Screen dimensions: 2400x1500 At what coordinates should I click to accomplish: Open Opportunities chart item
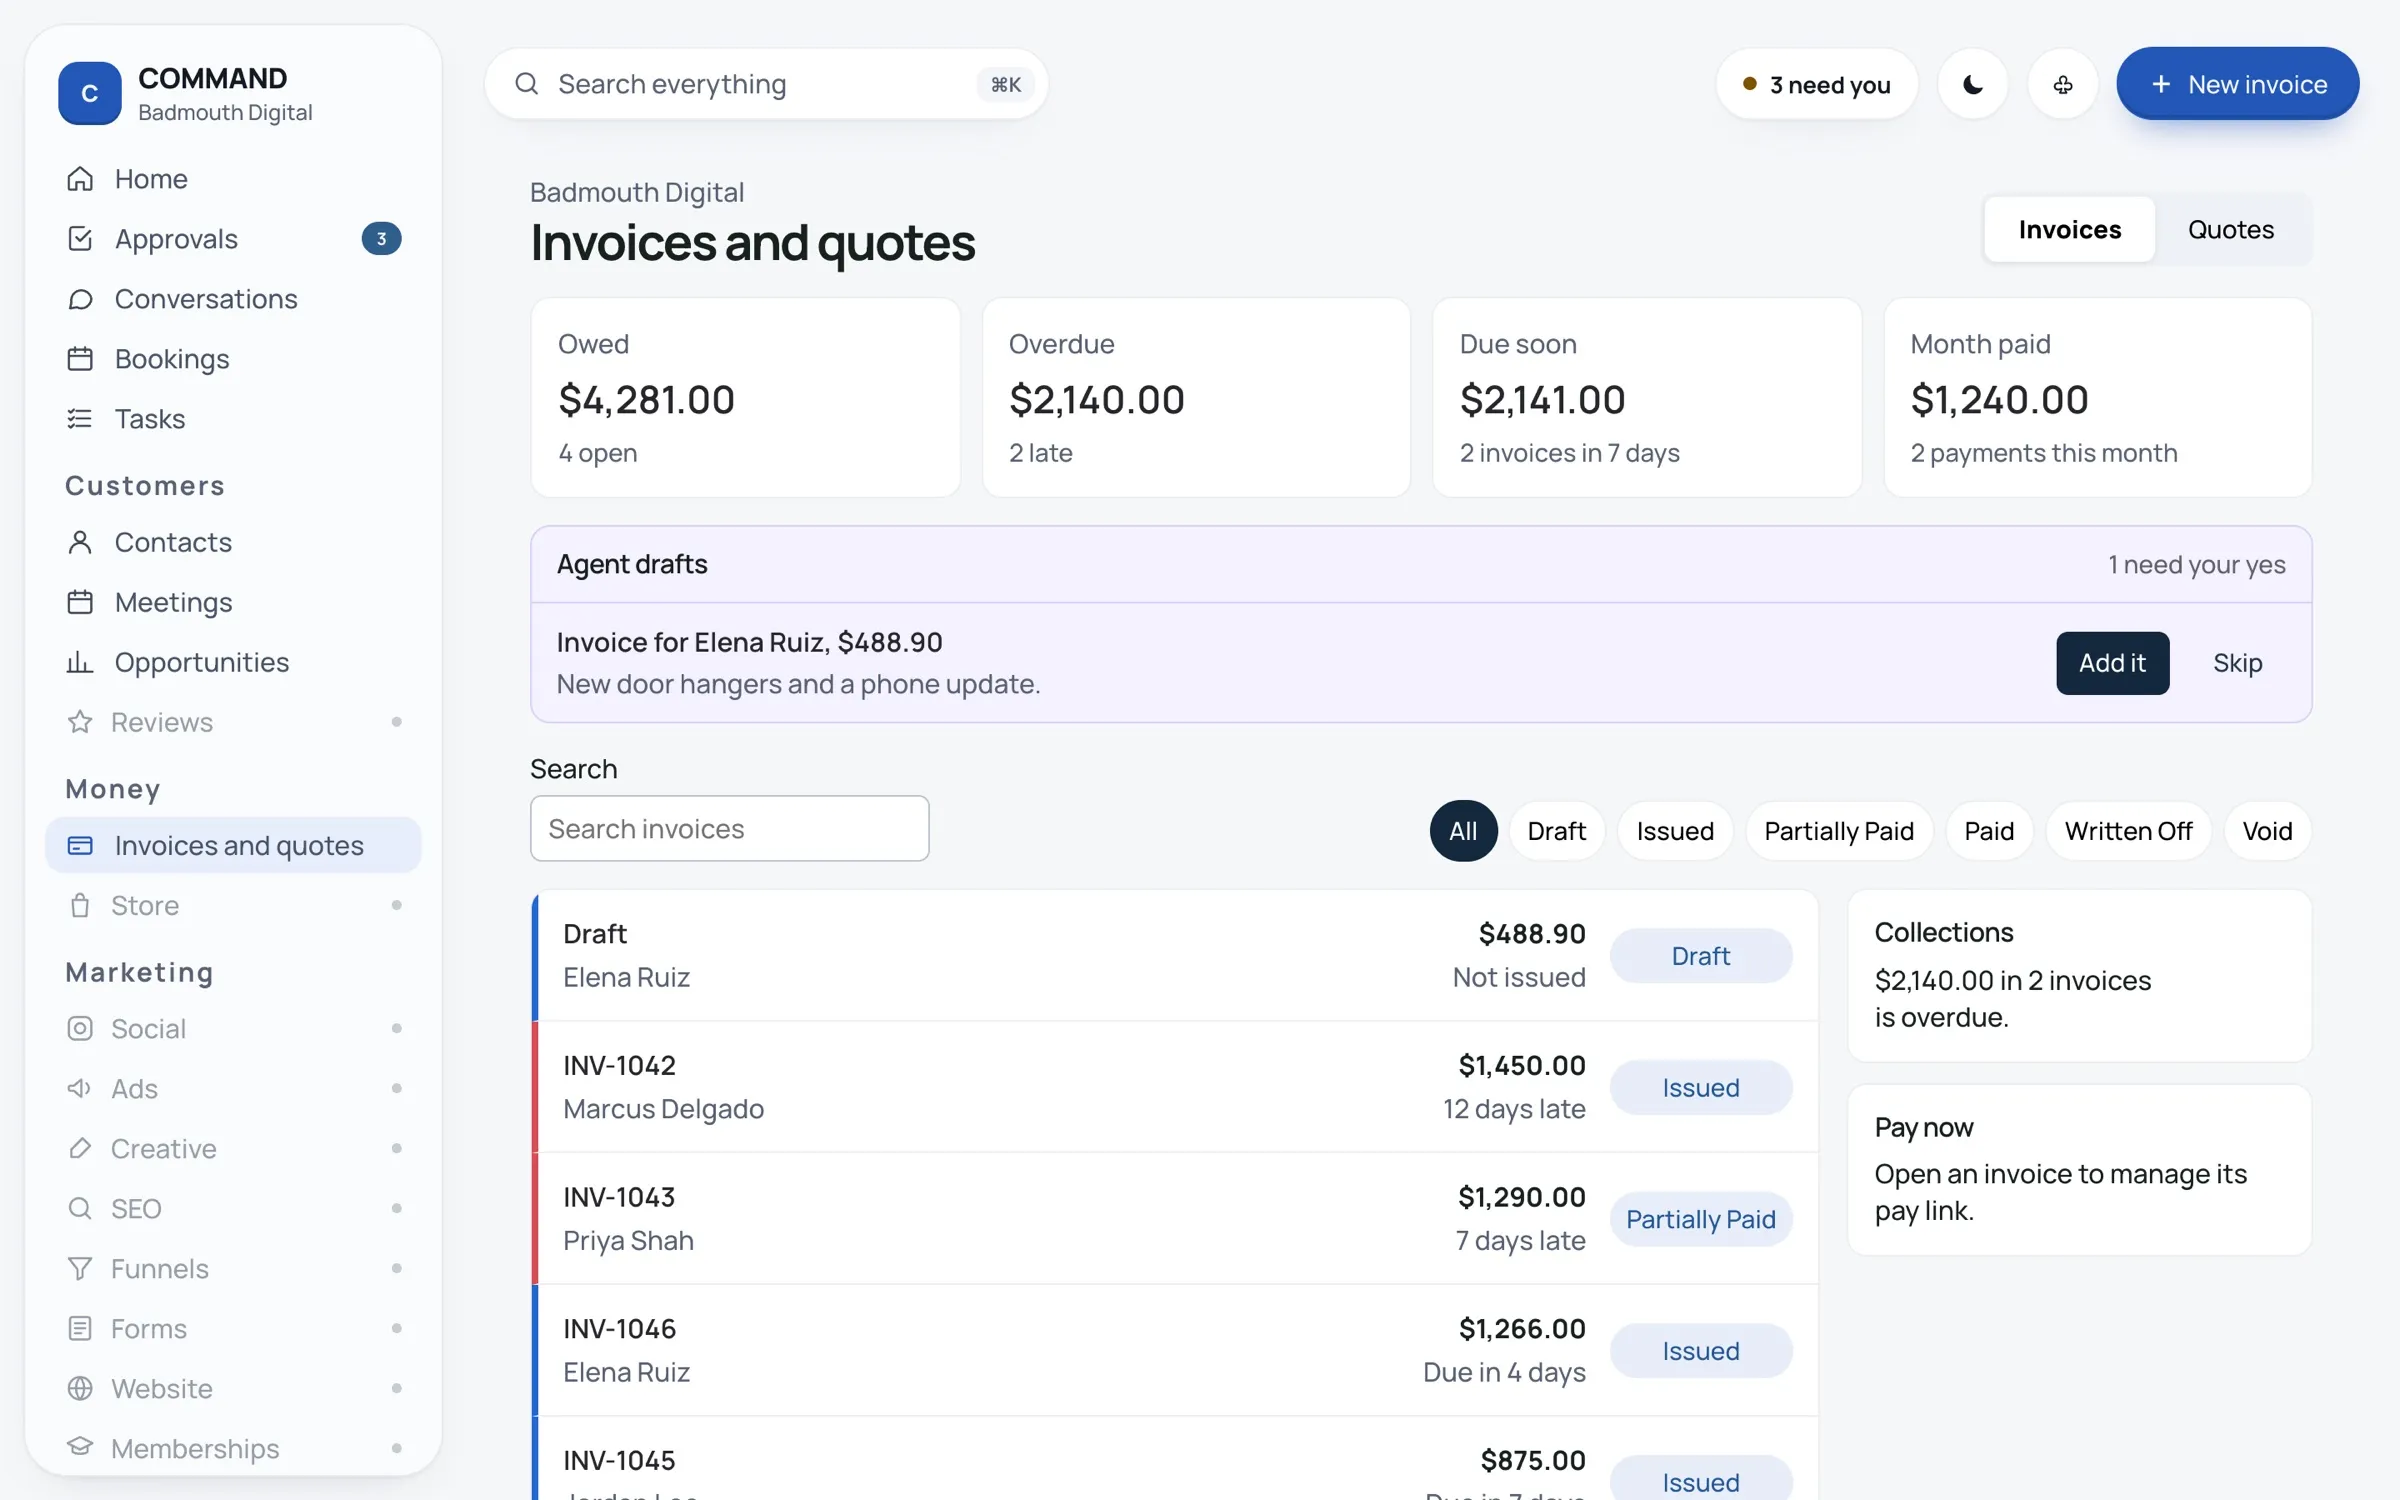pyautogui.click(x=233, y=662)
